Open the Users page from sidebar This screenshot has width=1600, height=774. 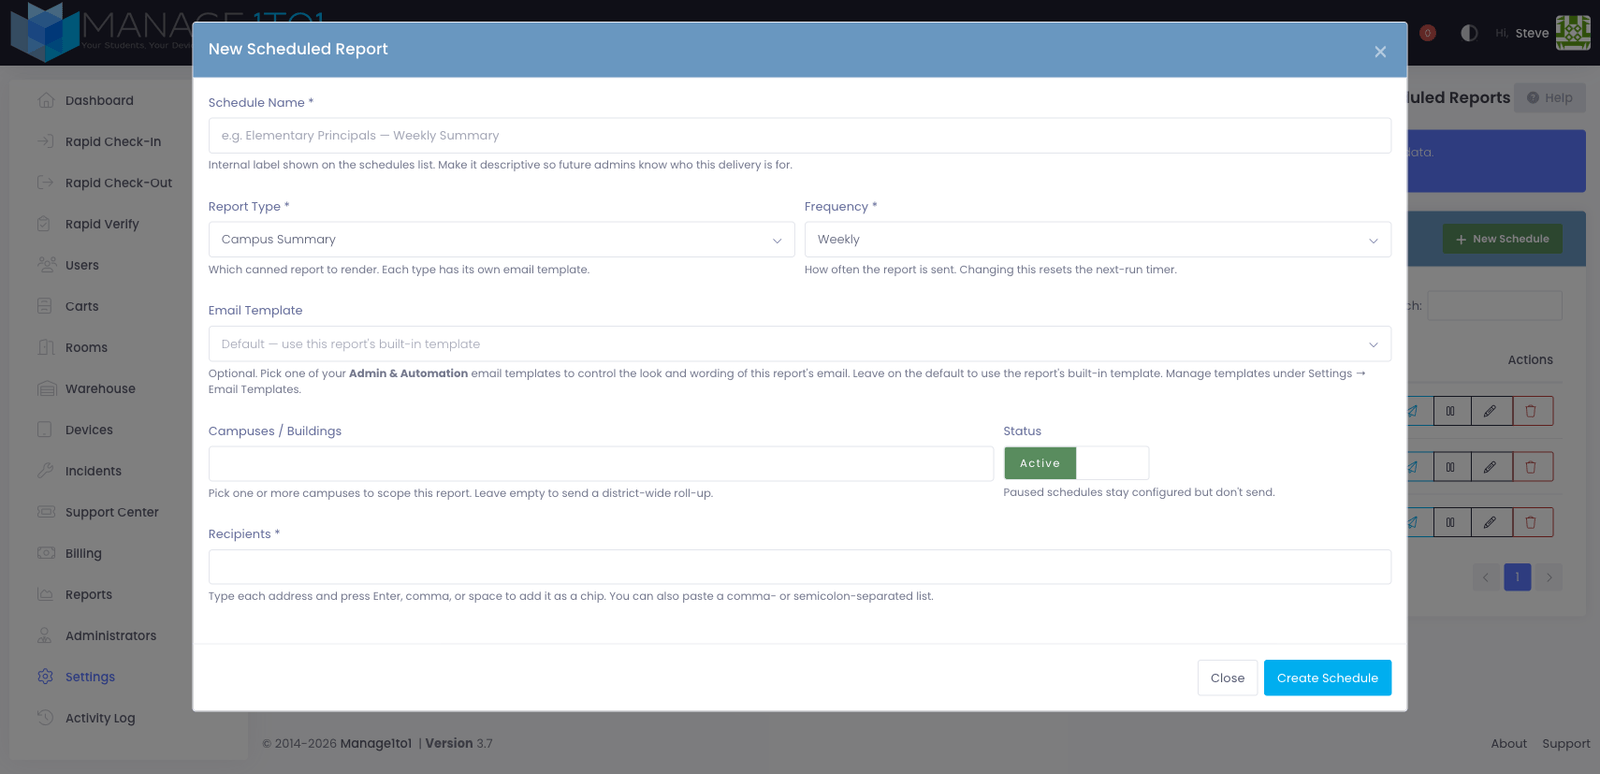tap(82, 265)
